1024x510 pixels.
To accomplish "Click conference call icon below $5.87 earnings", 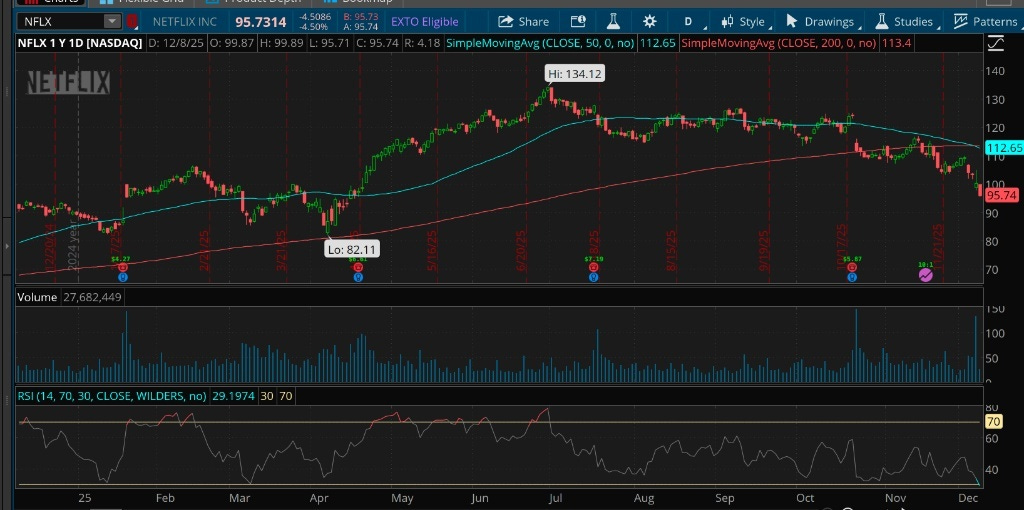I will 852,277.
